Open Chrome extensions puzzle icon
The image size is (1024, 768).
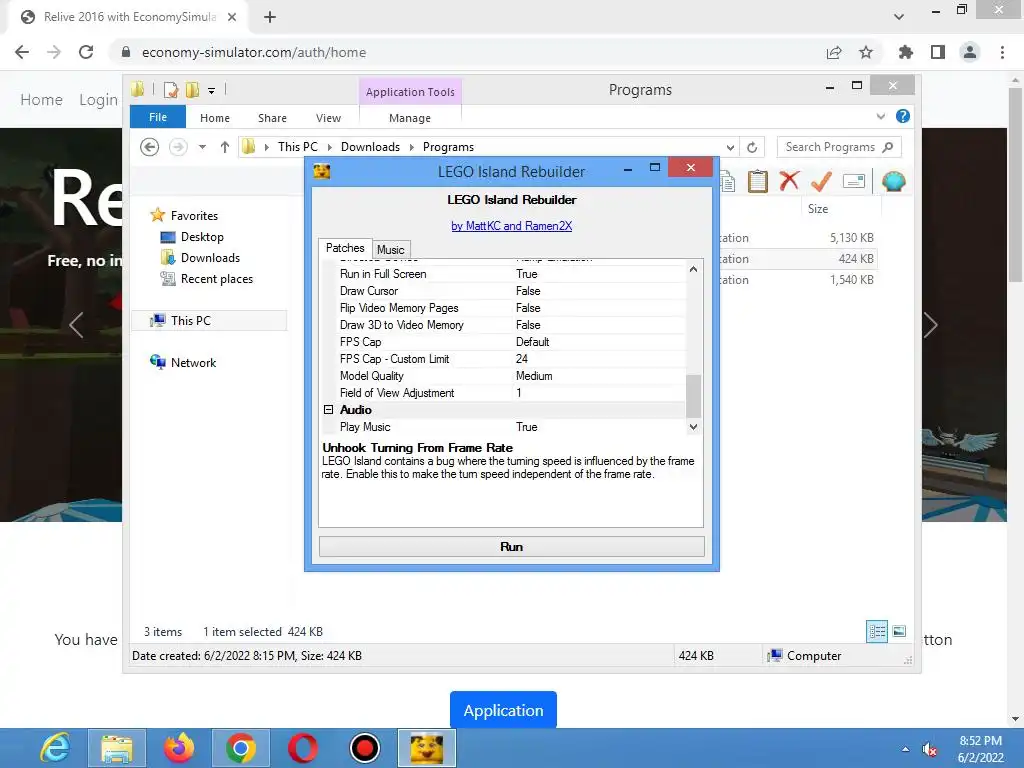[905, 52]
